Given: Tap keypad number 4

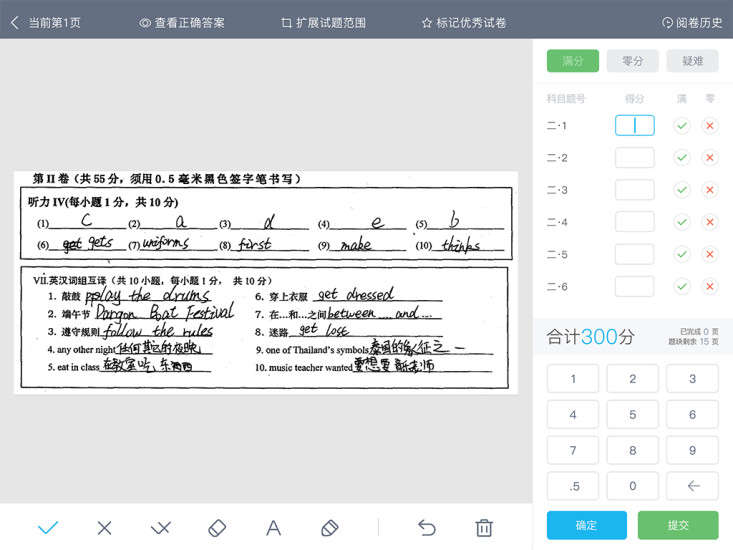Looking at the screenshot, I should 573,414.
